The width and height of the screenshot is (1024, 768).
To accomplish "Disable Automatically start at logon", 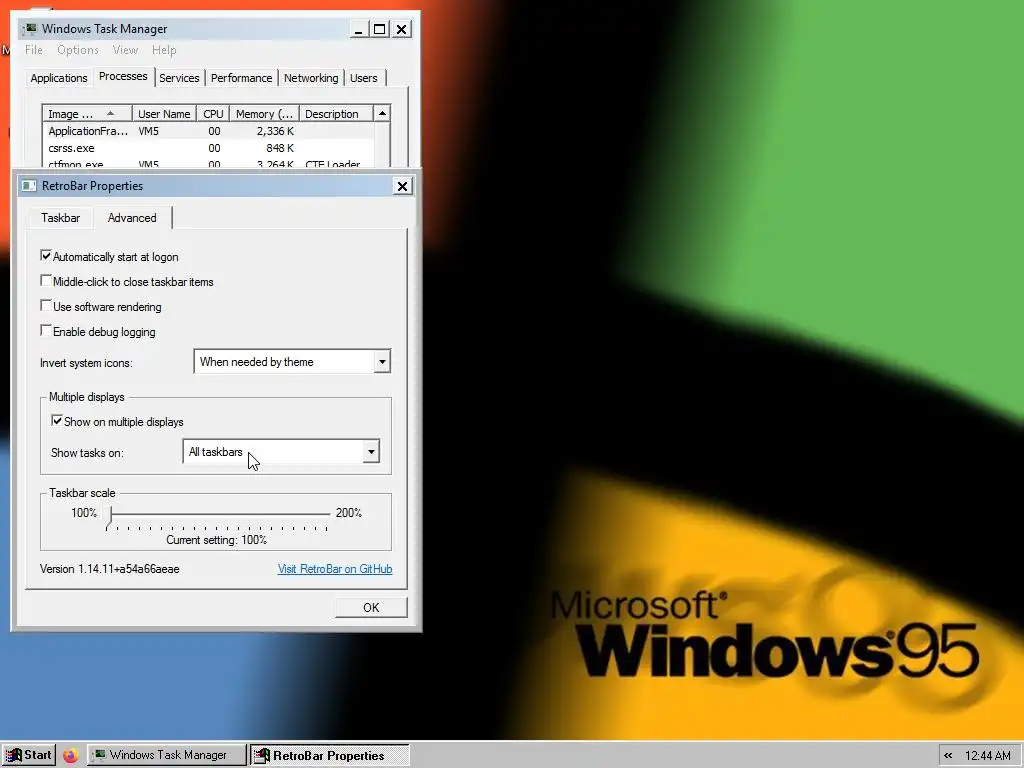I will tap(46, 255).
